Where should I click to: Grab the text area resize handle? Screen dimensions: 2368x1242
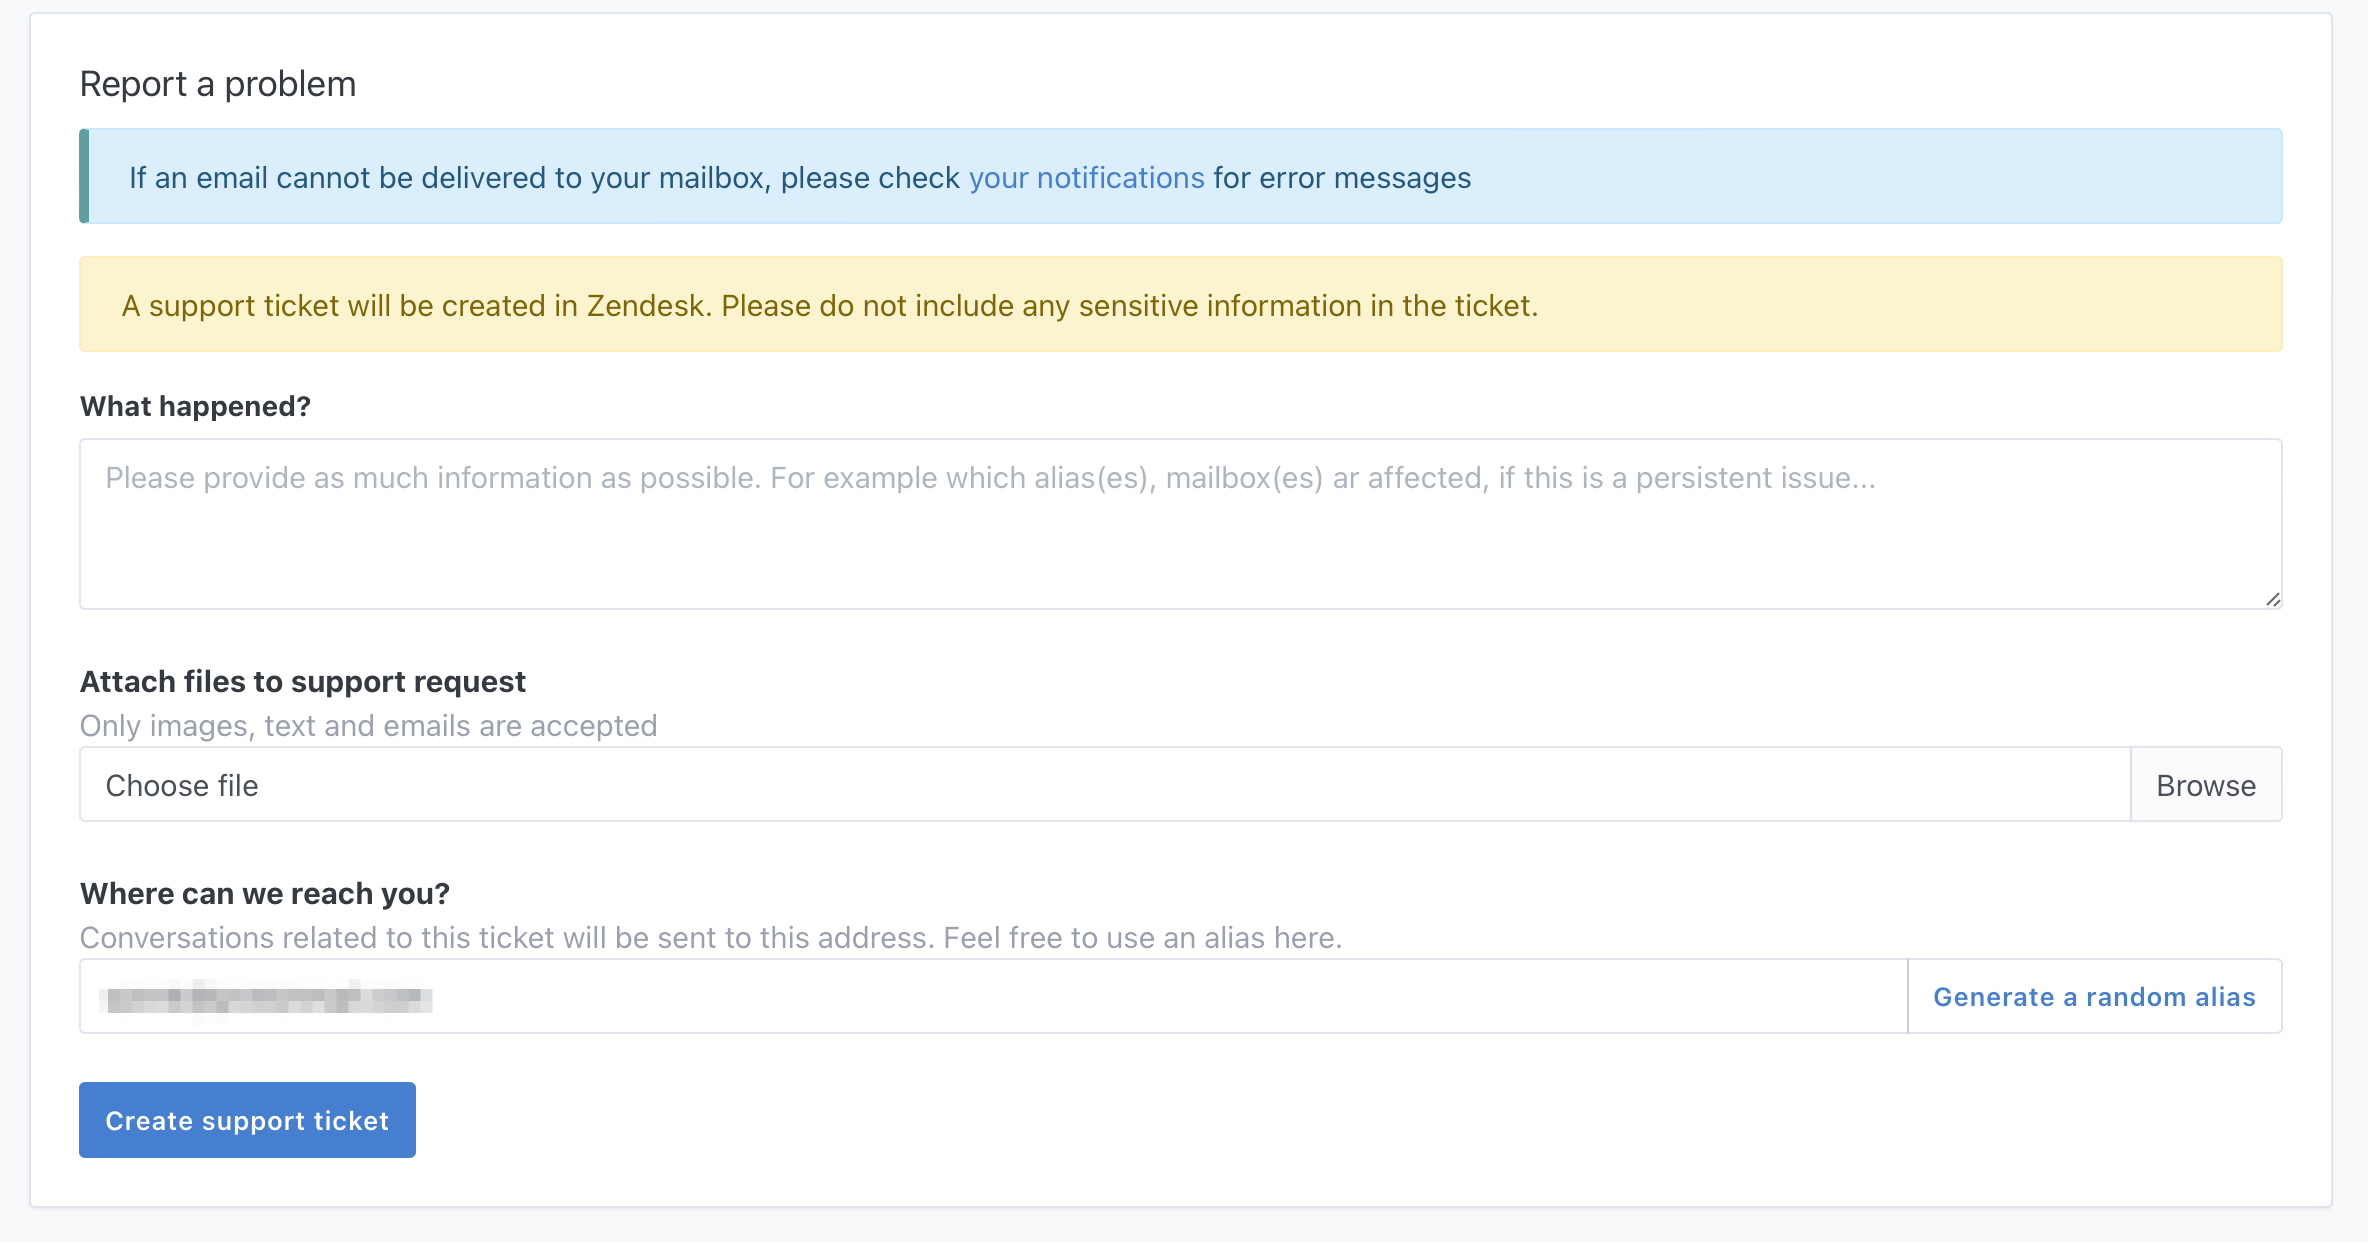(x=2272, y=599)
